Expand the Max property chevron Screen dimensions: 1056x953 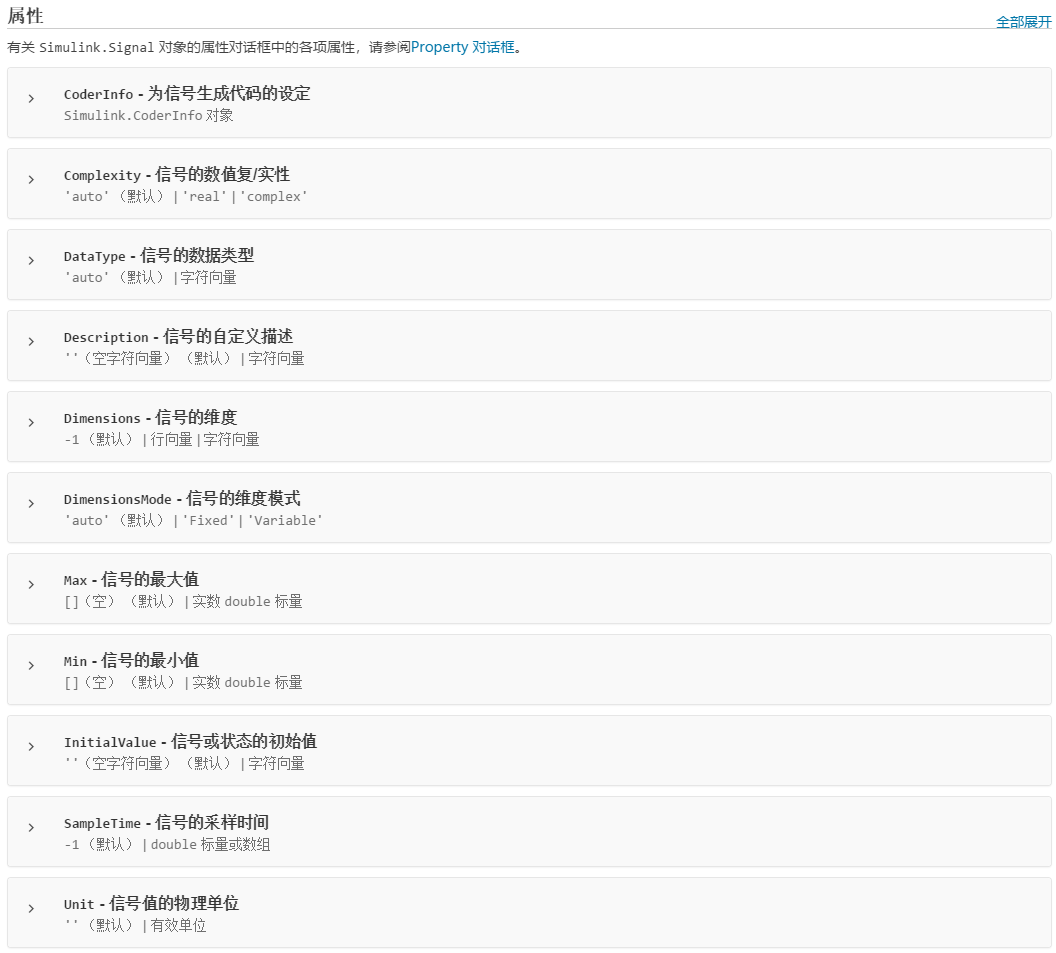coord(31,584)
